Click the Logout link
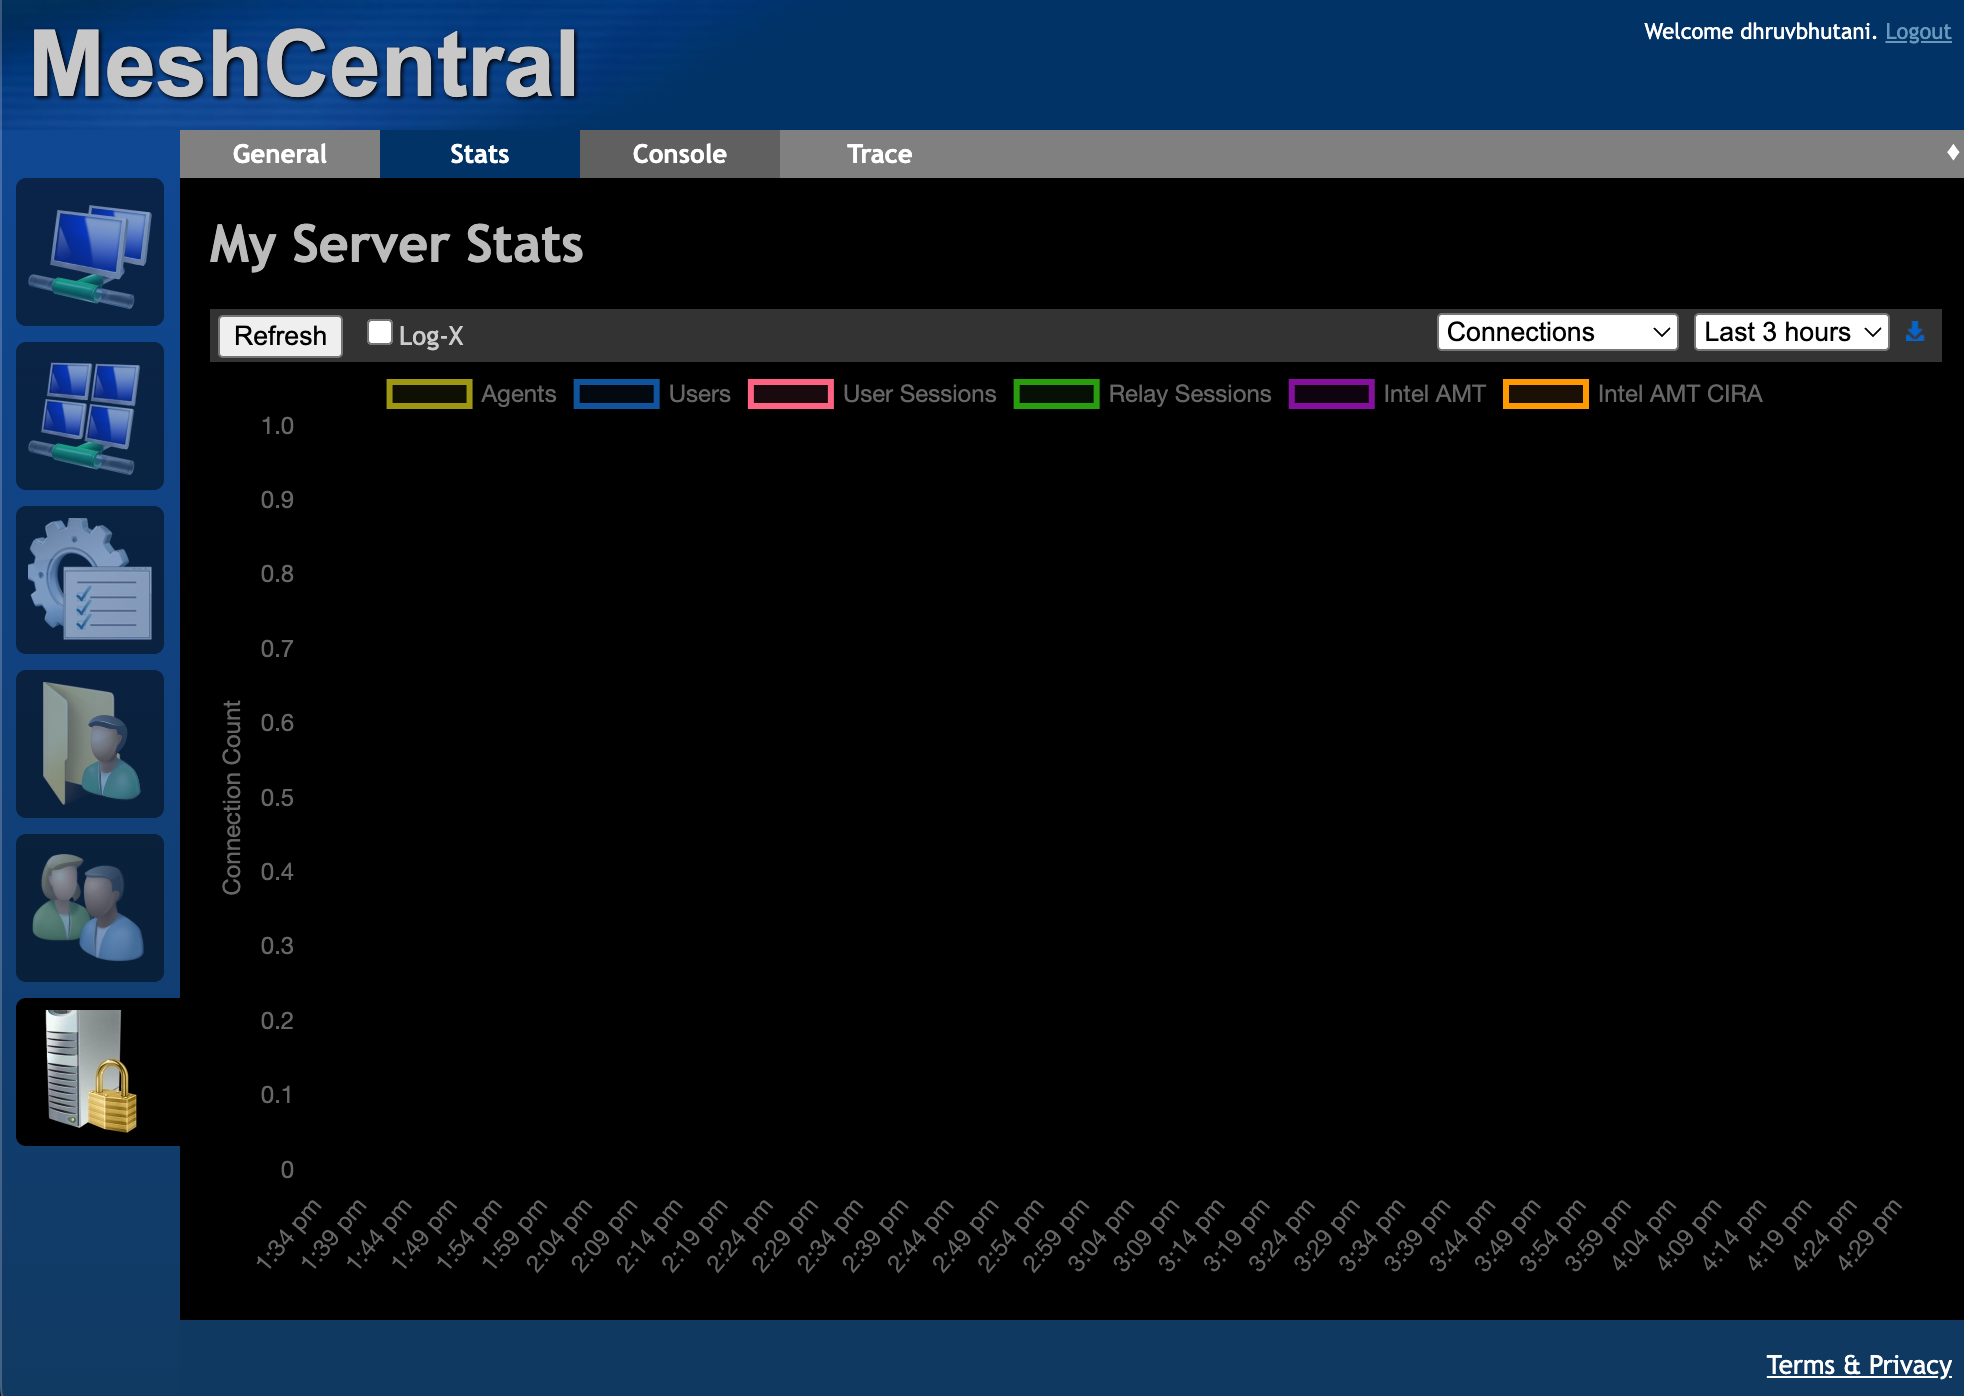The width and height of the screenshot is (1964, 1396). 1918,32
